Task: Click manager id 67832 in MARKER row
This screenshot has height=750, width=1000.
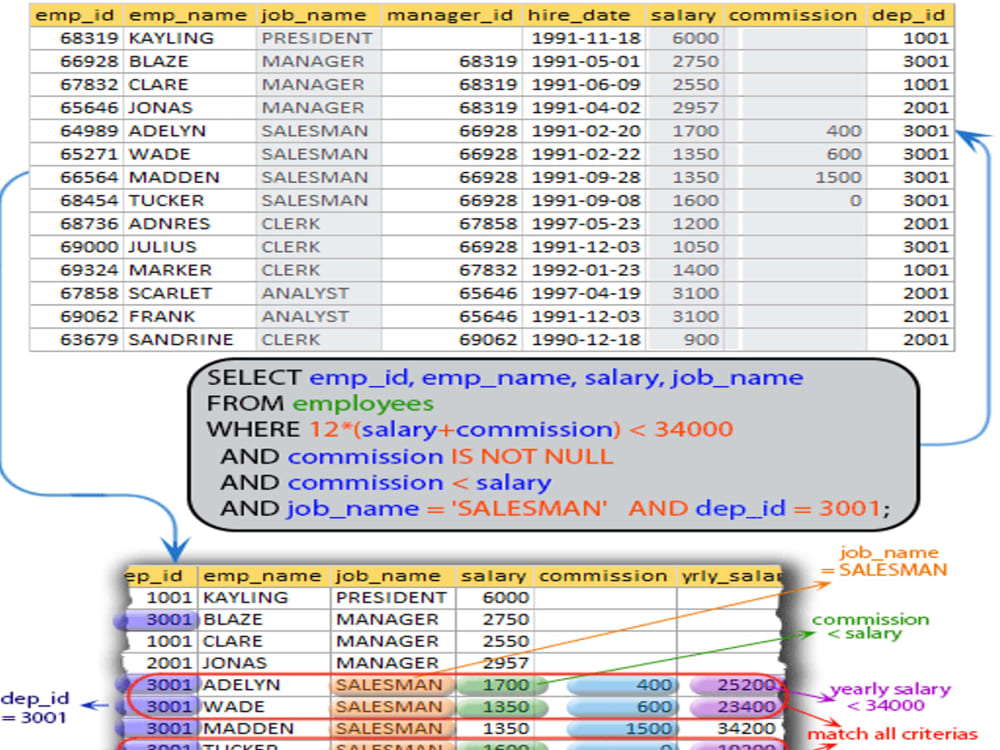Action: [x=451, y=270]
